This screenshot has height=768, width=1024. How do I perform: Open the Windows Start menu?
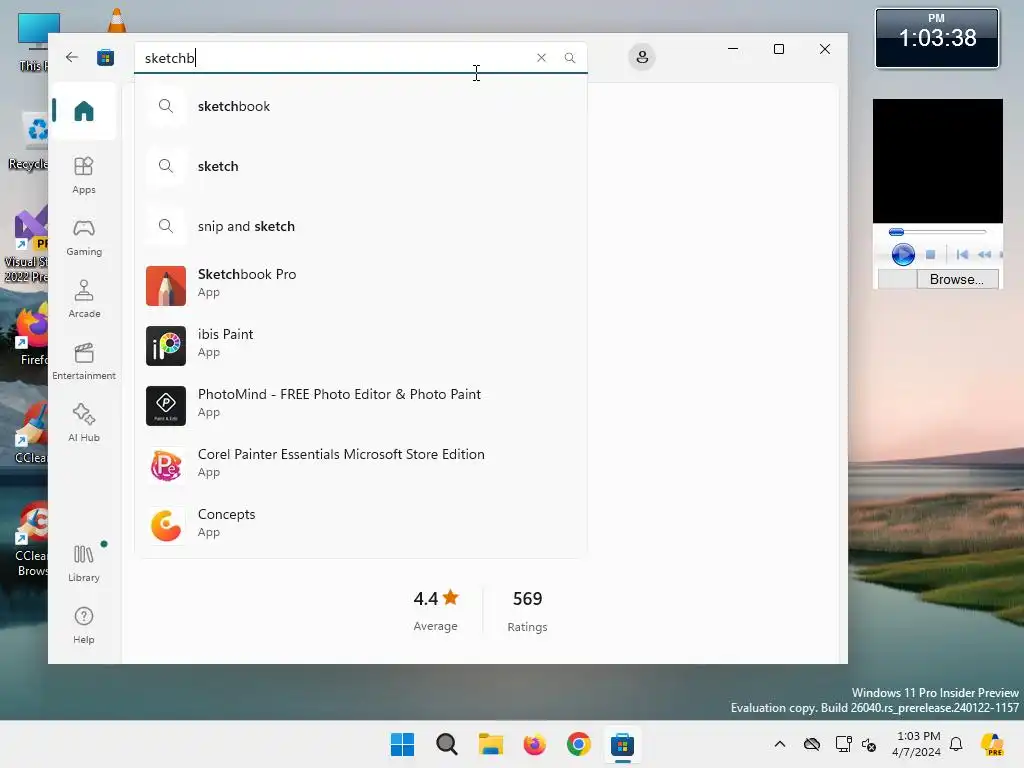coord(402,744)
